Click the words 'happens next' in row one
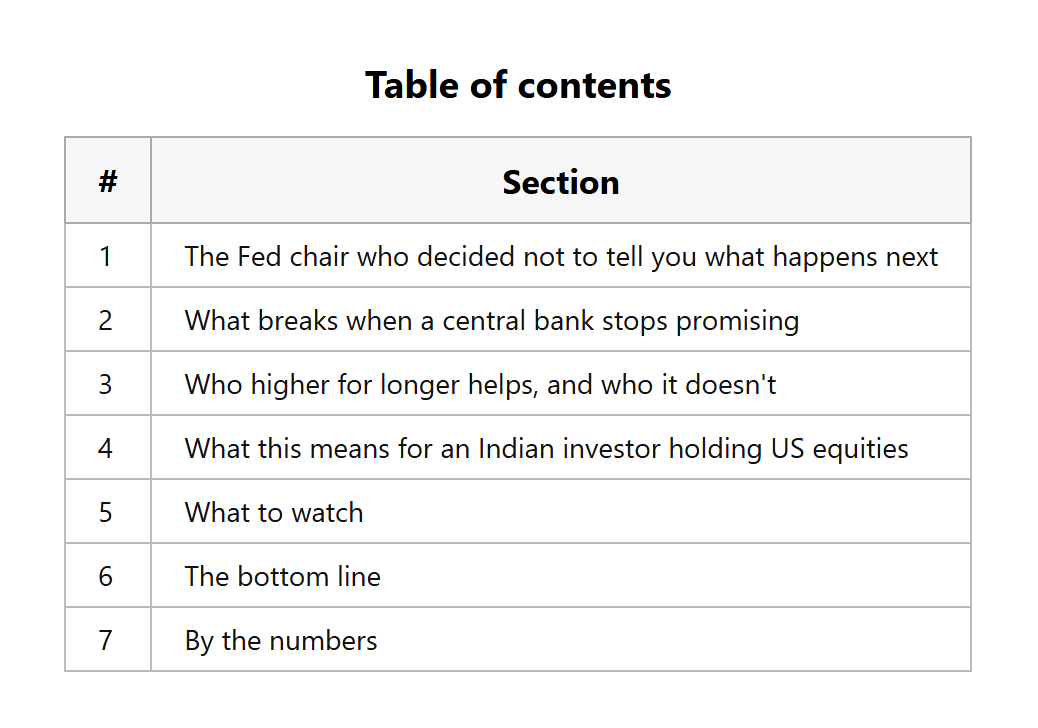The image size is (1038, 728). pyautogui.click(x=855, y=257)
